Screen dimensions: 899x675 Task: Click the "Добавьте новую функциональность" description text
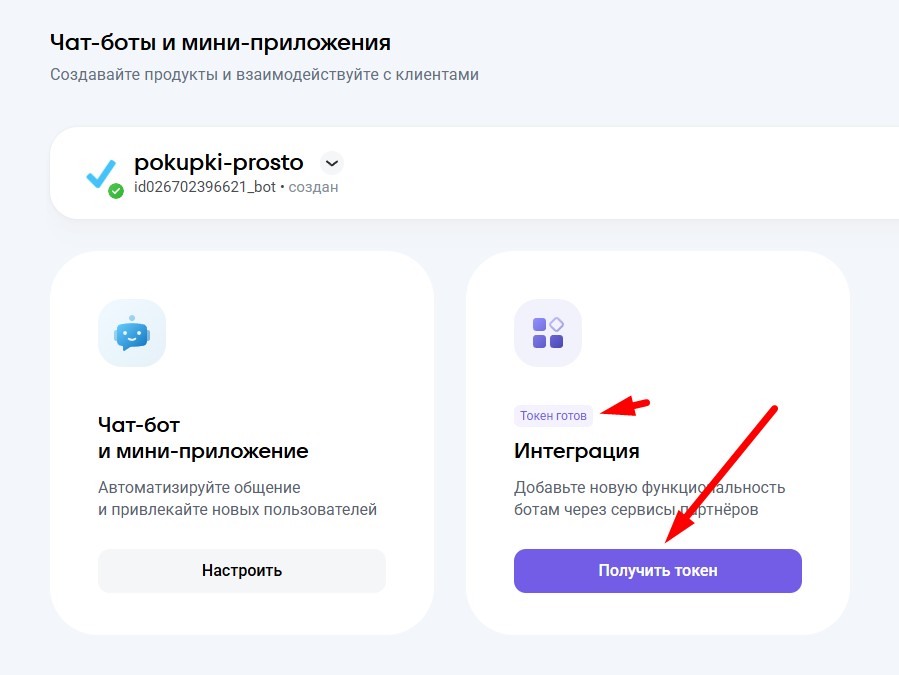650,488
